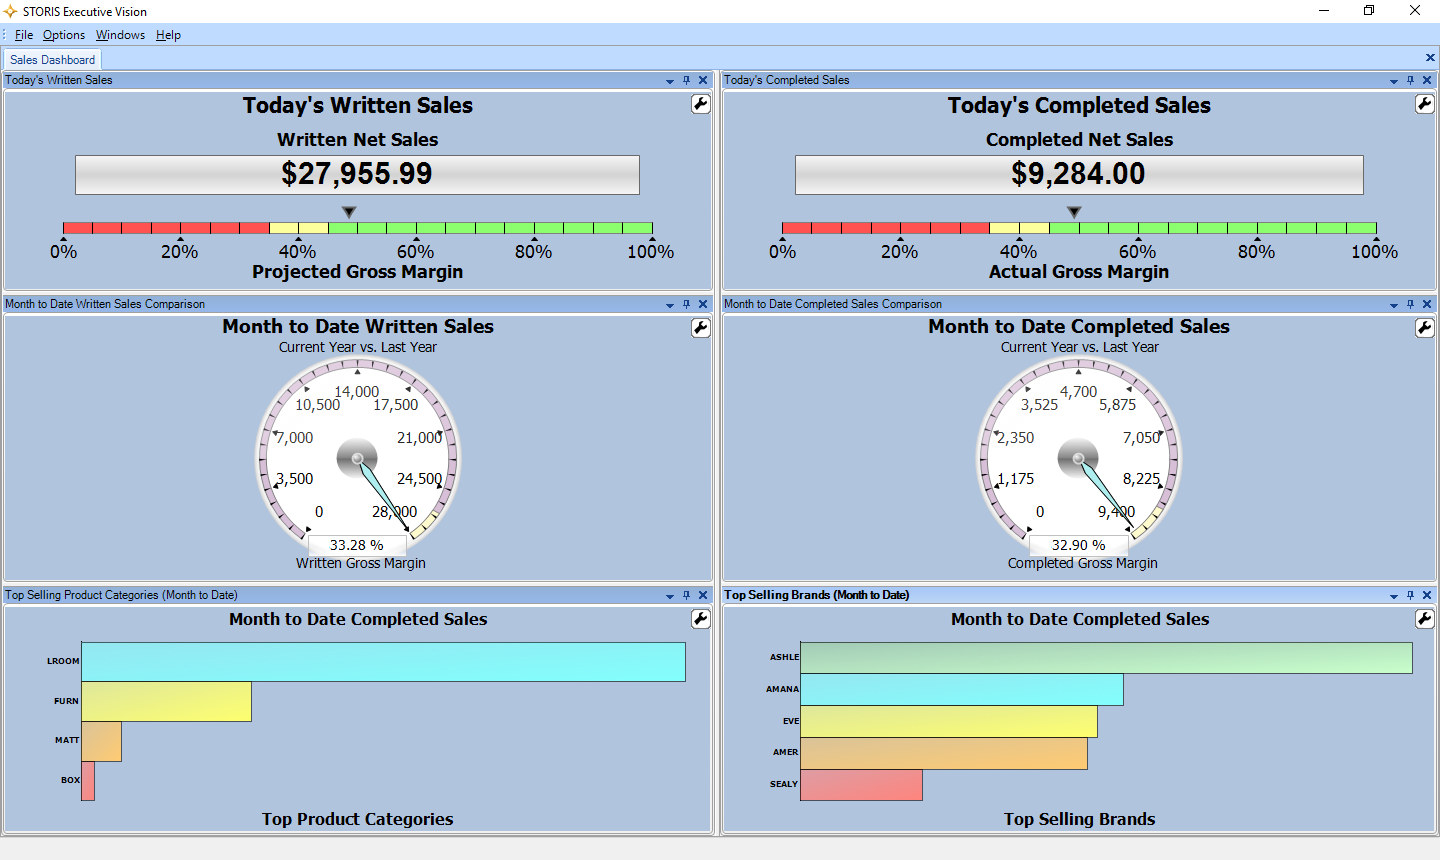Pin Top Selling Brands panel
Screen dimensions: 1440x860
[1410, 595]
